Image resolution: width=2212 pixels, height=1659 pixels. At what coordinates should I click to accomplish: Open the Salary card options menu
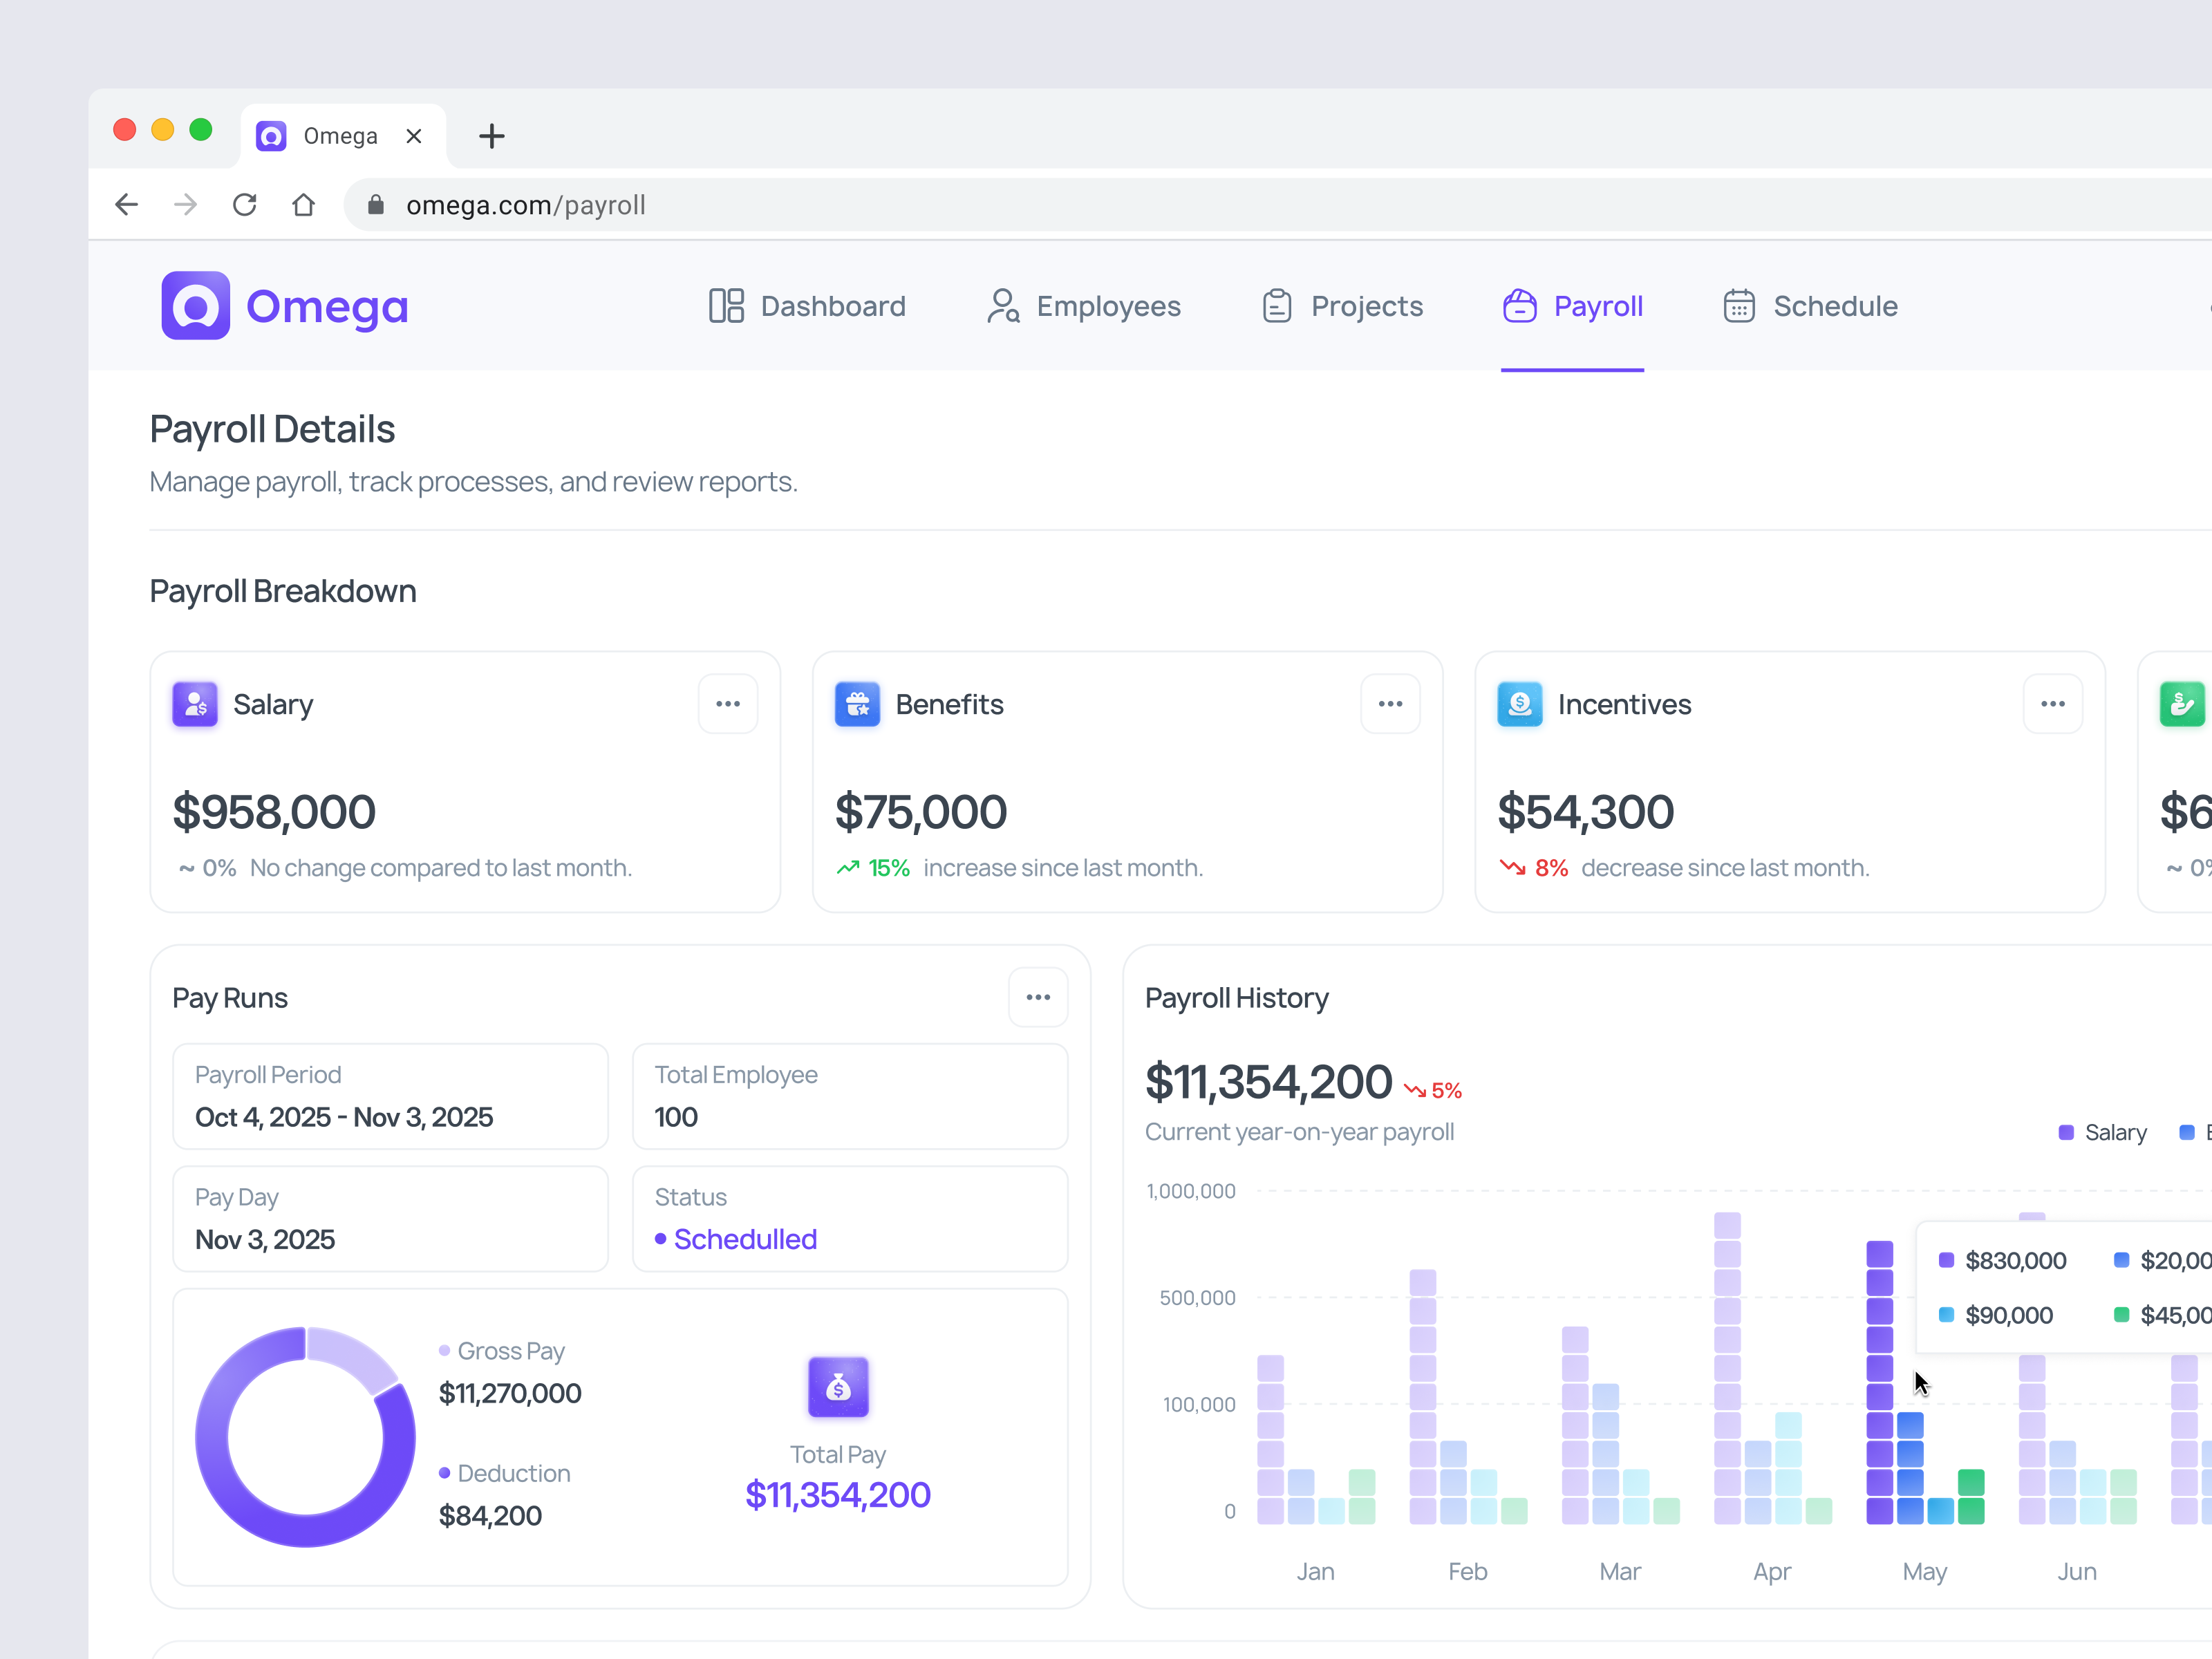click(x=728, y=703)
